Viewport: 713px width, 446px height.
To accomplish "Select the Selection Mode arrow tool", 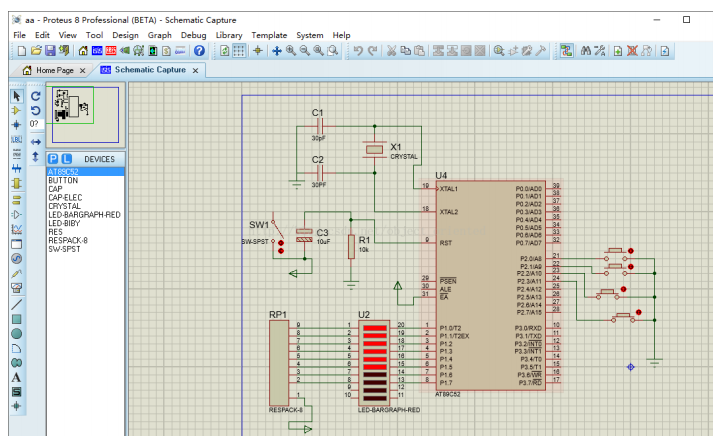I will click(16, 96).
